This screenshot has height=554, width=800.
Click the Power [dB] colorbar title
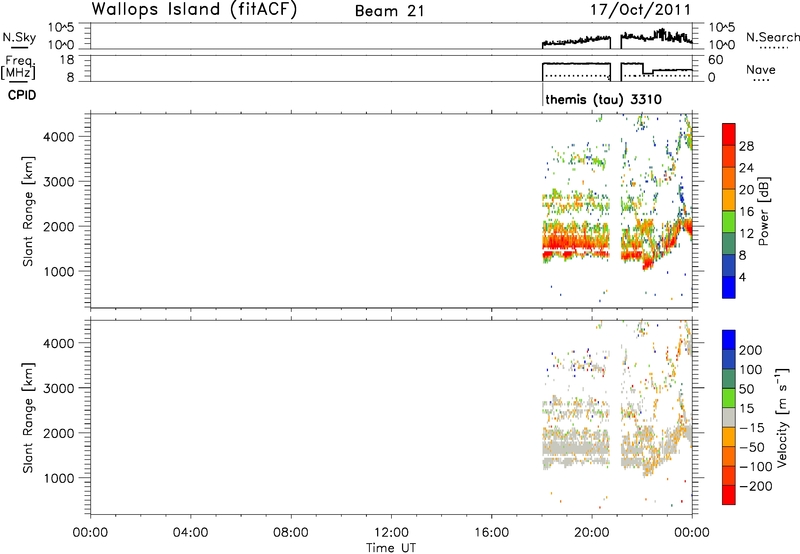coord(763,211)
